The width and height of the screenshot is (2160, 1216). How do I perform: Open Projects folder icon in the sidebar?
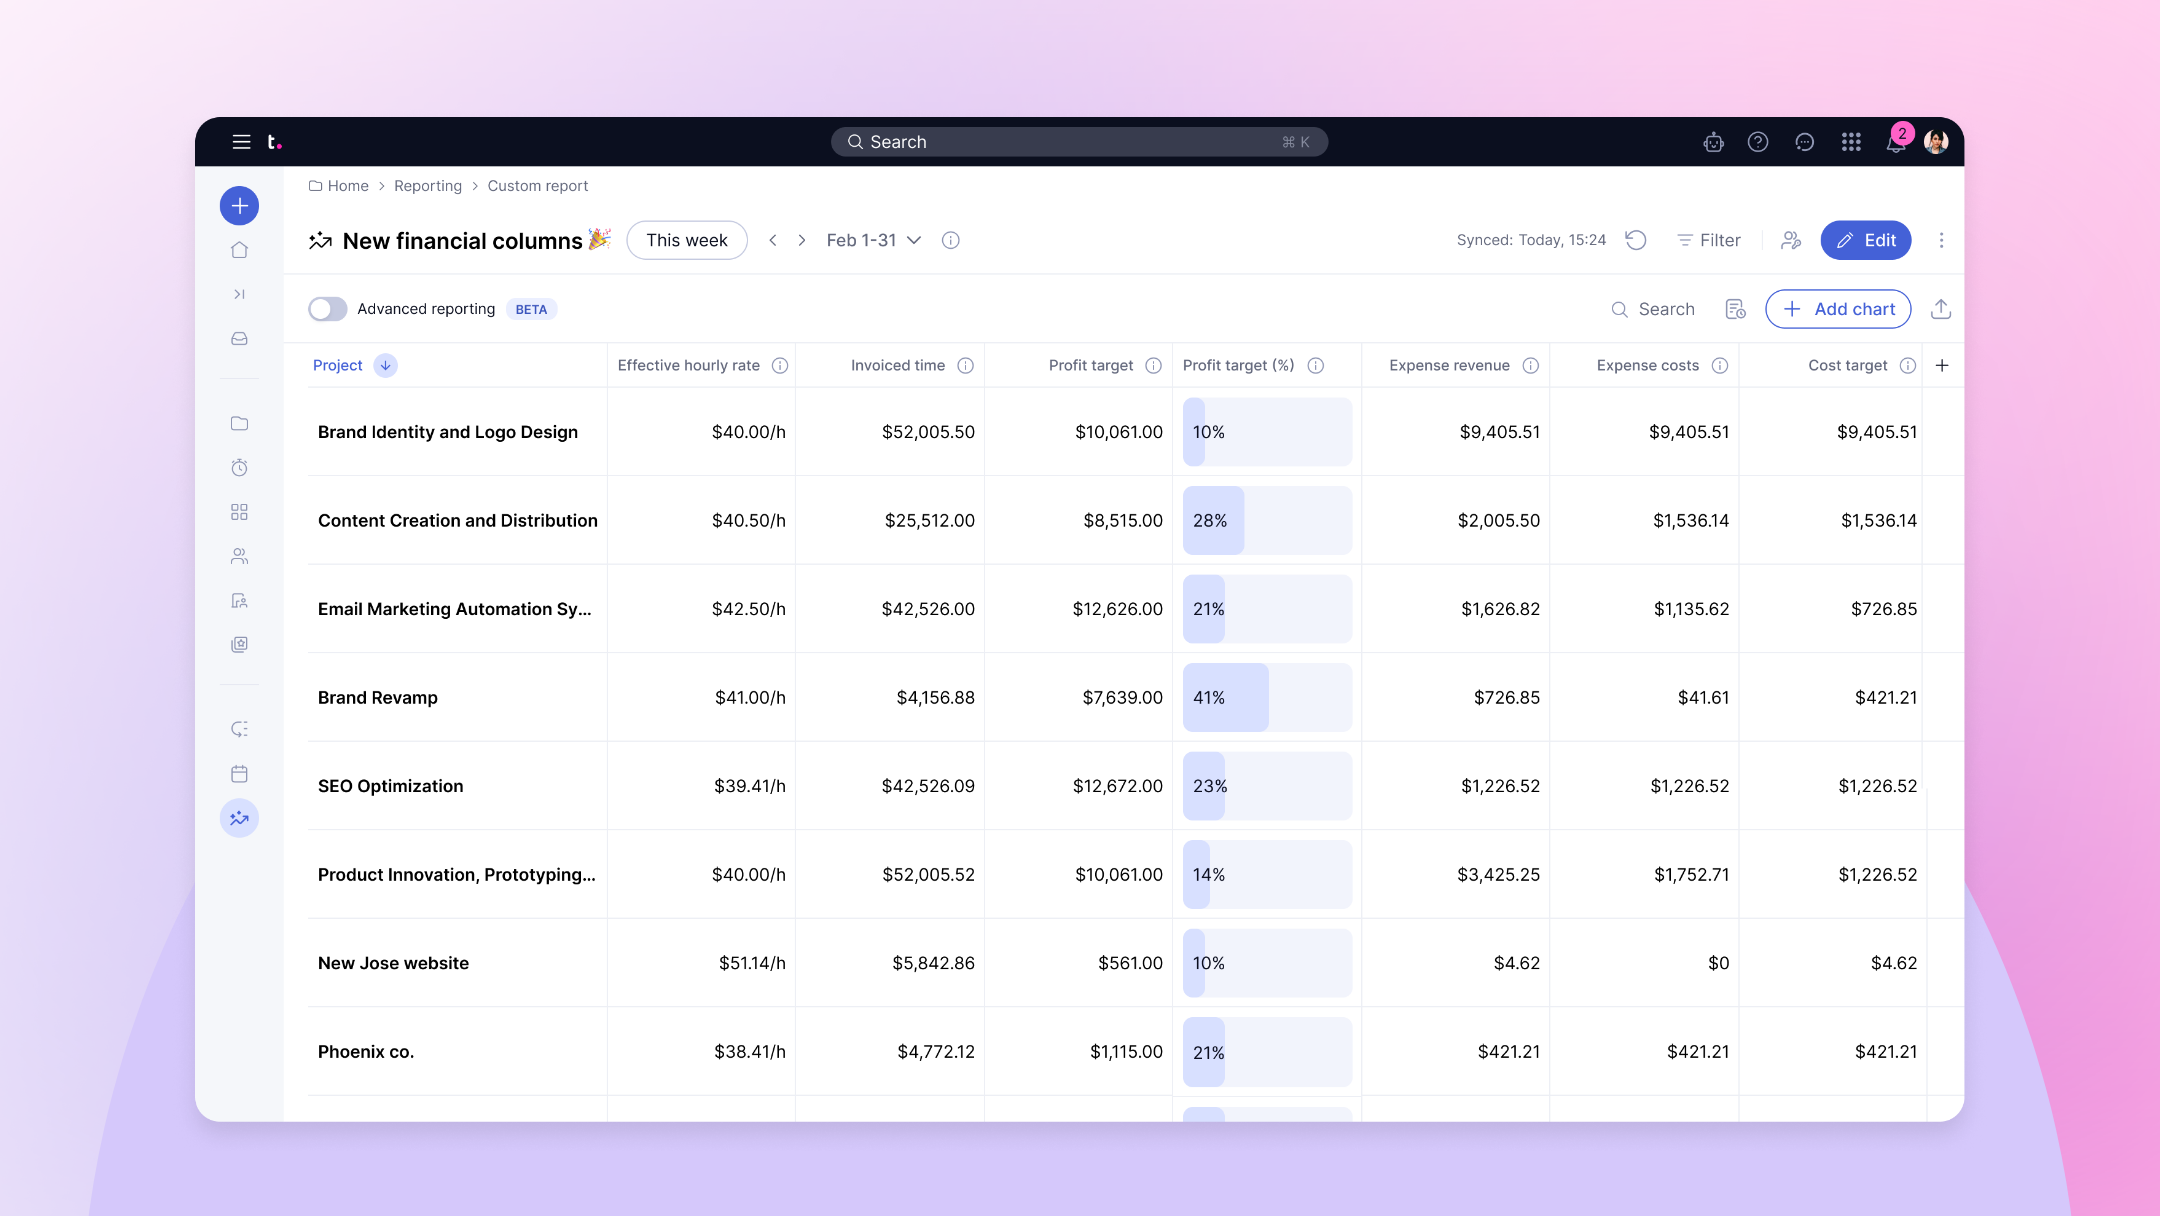239,423
